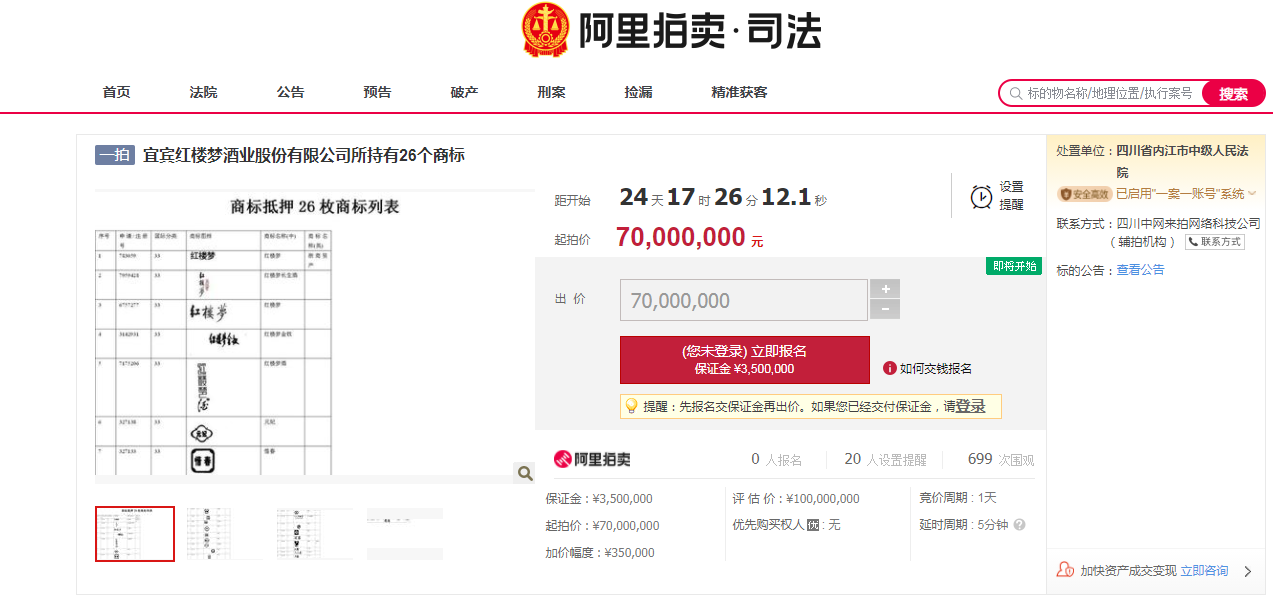Viewport: 1273px width, 606px height.
Task: Click the 设置提醒 alarm clock icon
Action: click(x=981, y=196)
